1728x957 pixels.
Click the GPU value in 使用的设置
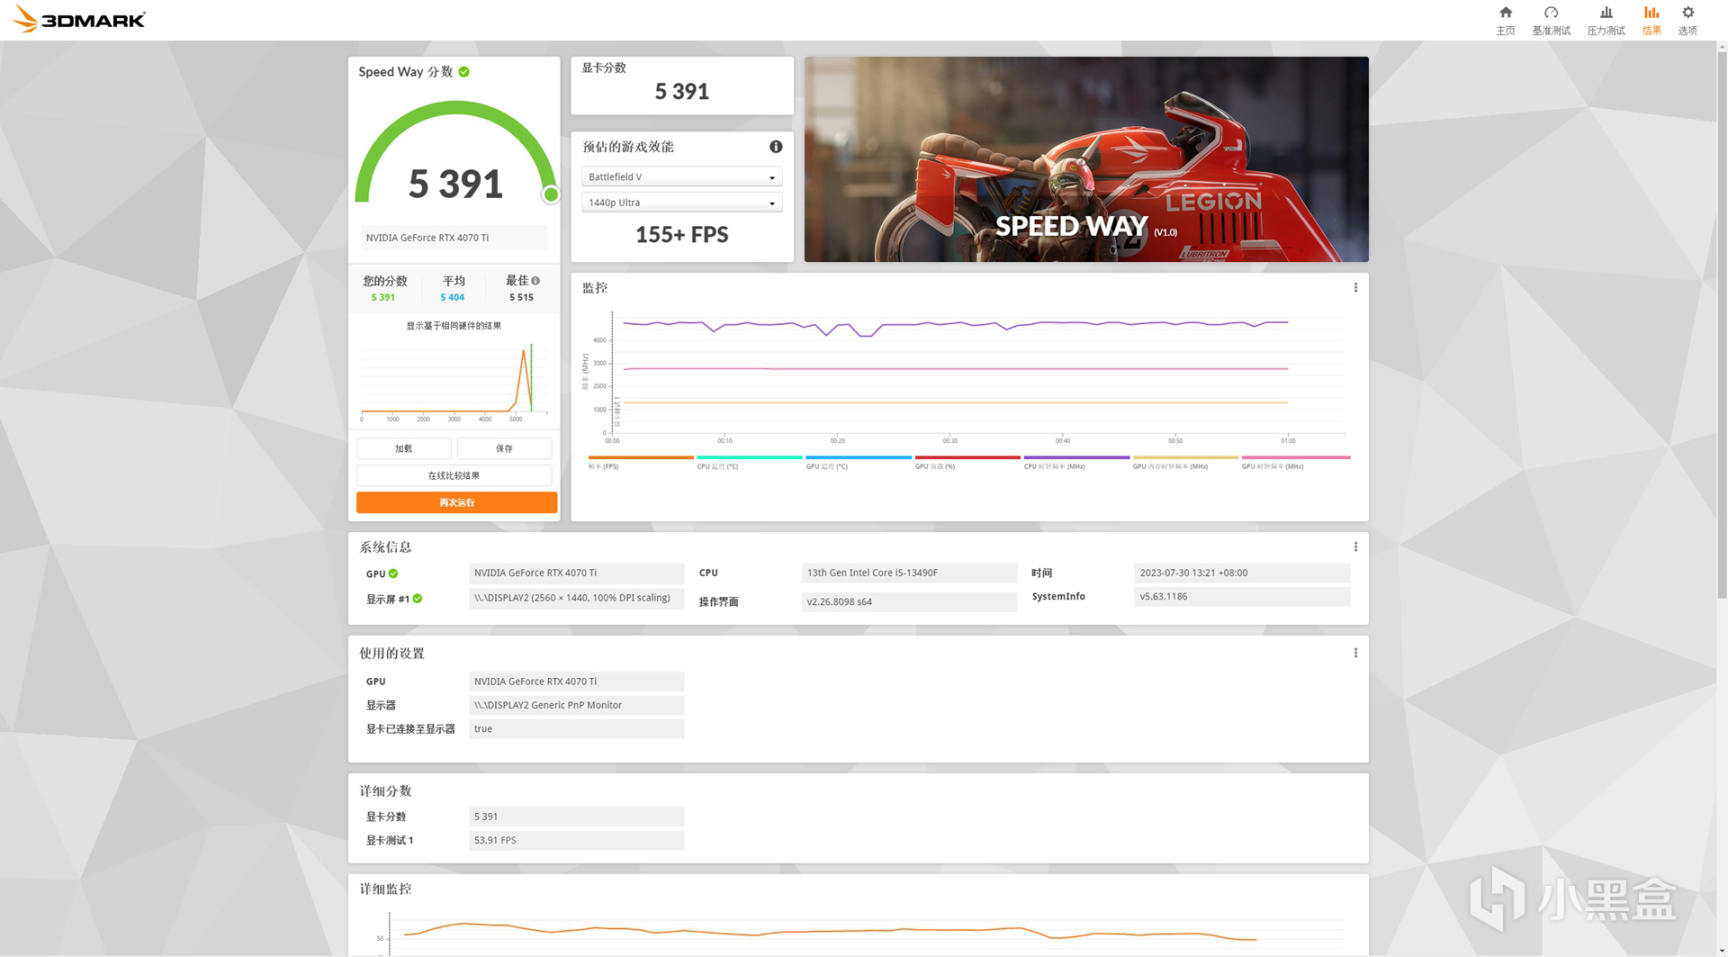(576, 682)
